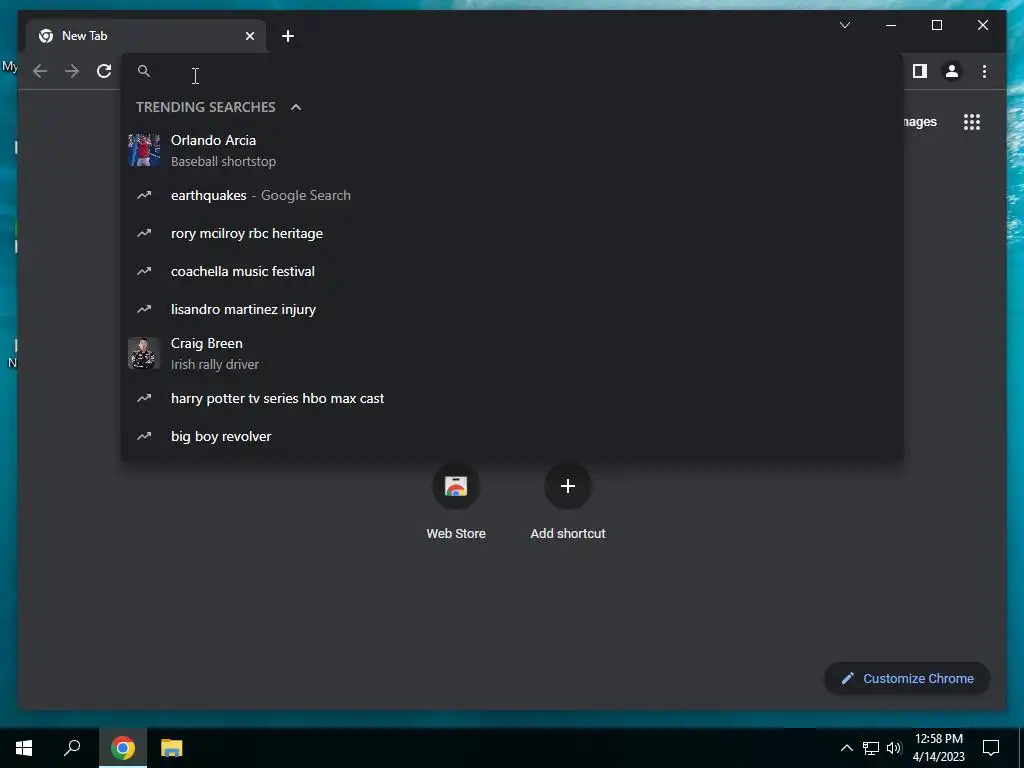This screenshot has width=1024, height=768.
Task: Open the Images link
Action: (x=920, y=122)
